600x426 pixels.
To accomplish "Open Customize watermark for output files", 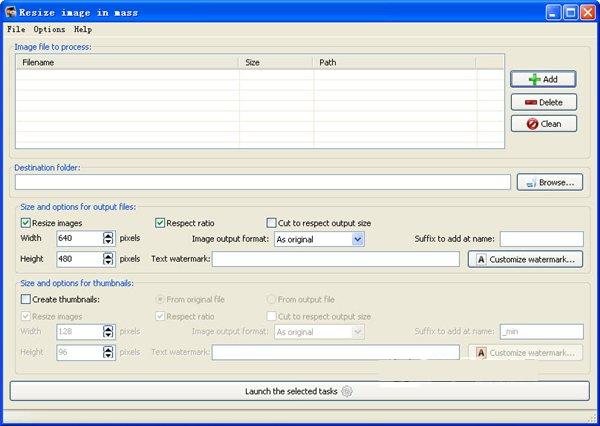I will point(525,260).
